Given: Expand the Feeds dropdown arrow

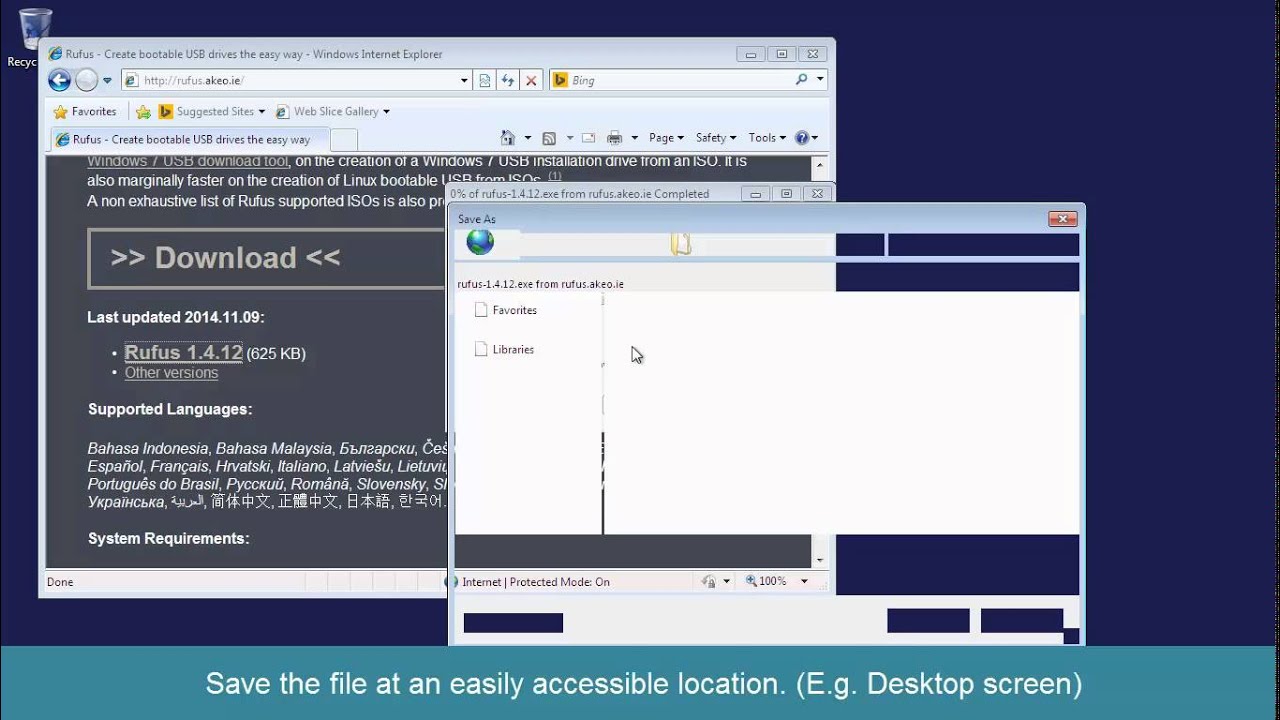Looking at the screenshot, I should tap(570, 138).
